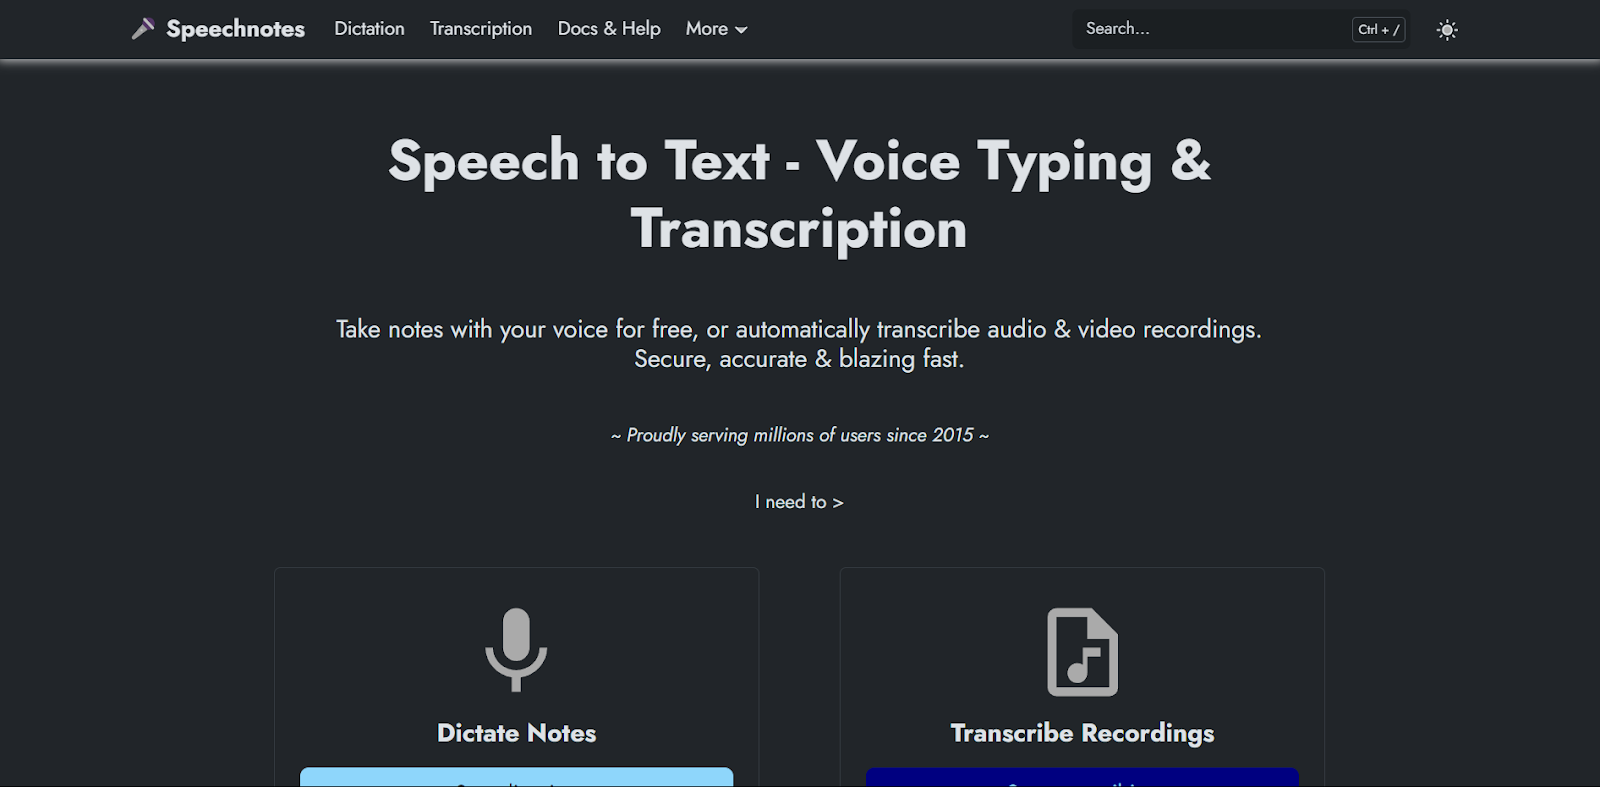Go to the Transcription page
The width and height of the screenshot is (1600, 787).
coord(481,29)
